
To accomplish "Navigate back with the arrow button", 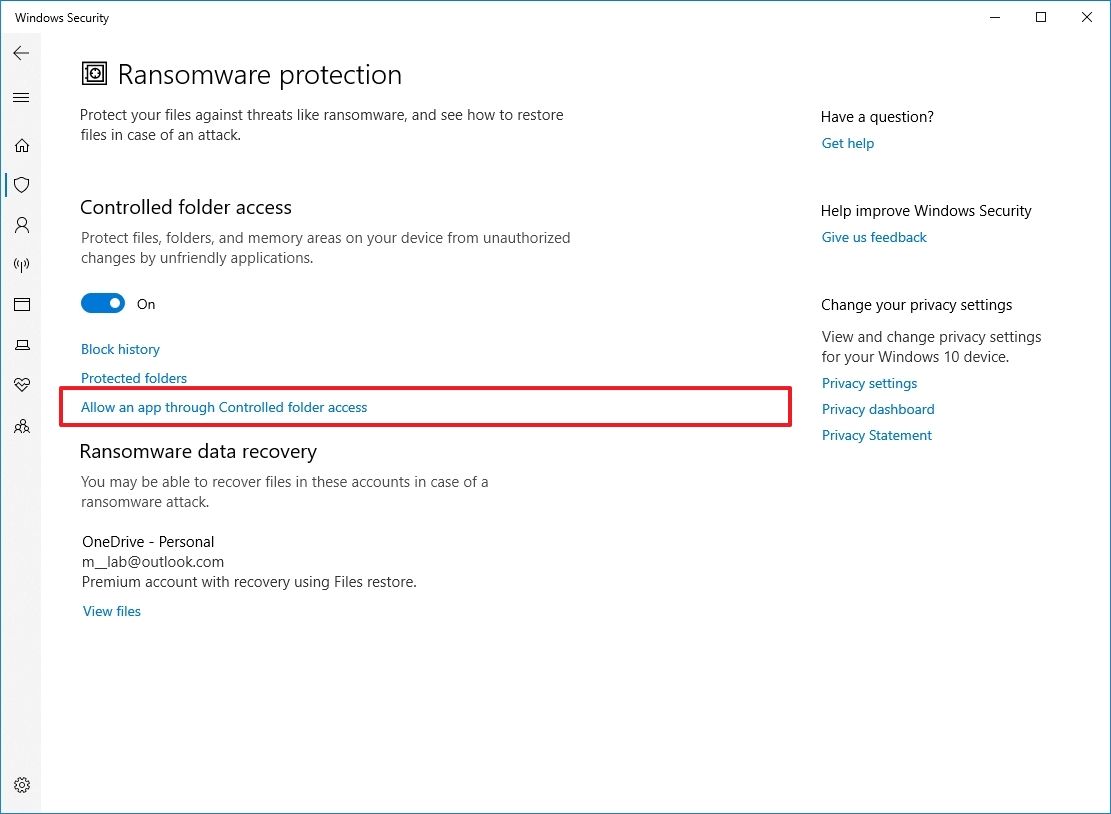I will pos(21,53).
